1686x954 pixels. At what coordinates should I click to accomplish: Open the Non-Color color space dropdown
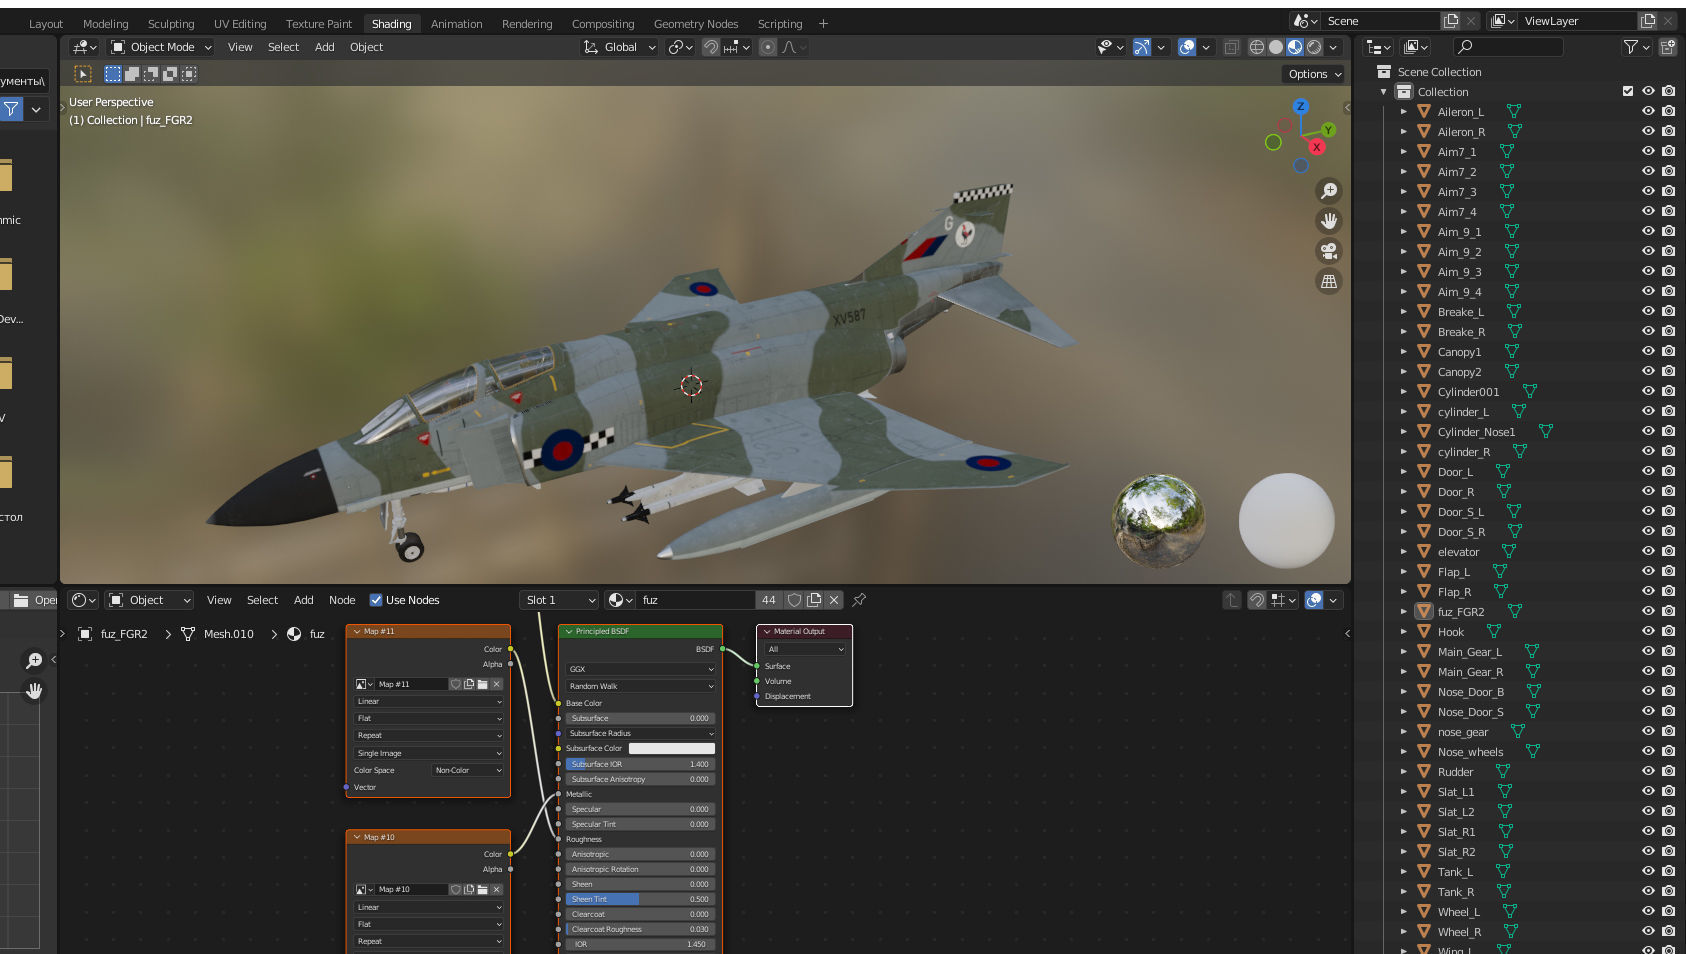pos(468,770)
